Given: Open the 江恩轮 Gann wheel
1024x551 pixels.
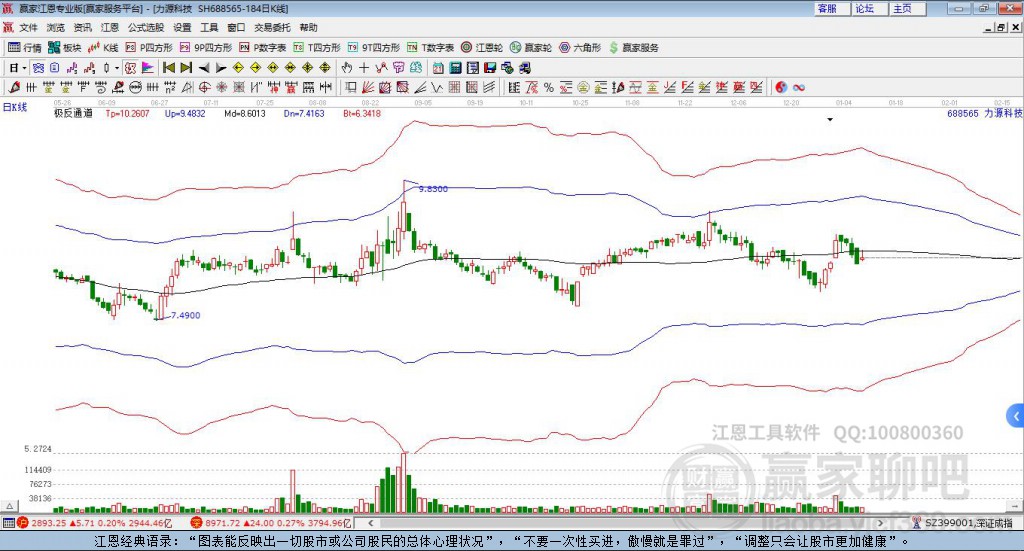Looking at the screenshot, I should pos(482,48).
